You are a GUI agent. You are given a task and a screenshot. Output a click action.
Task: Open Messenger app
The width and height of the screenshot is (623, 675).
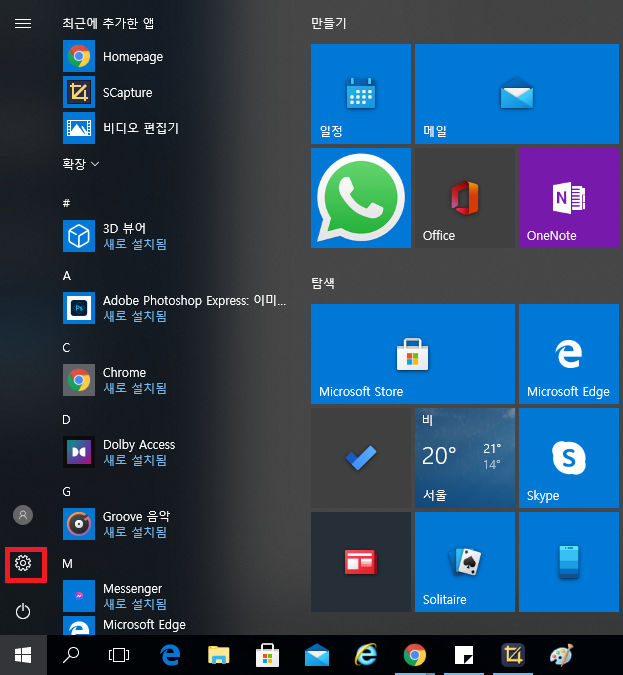(x=115, y=596)
